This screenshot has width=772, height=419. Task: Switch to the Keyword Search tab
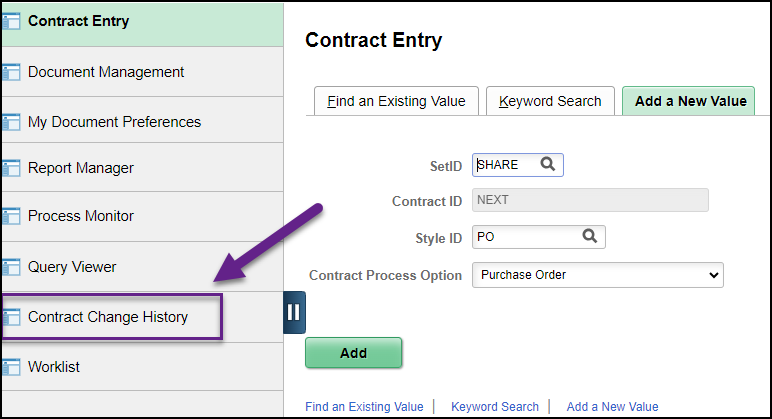[550, 101]
